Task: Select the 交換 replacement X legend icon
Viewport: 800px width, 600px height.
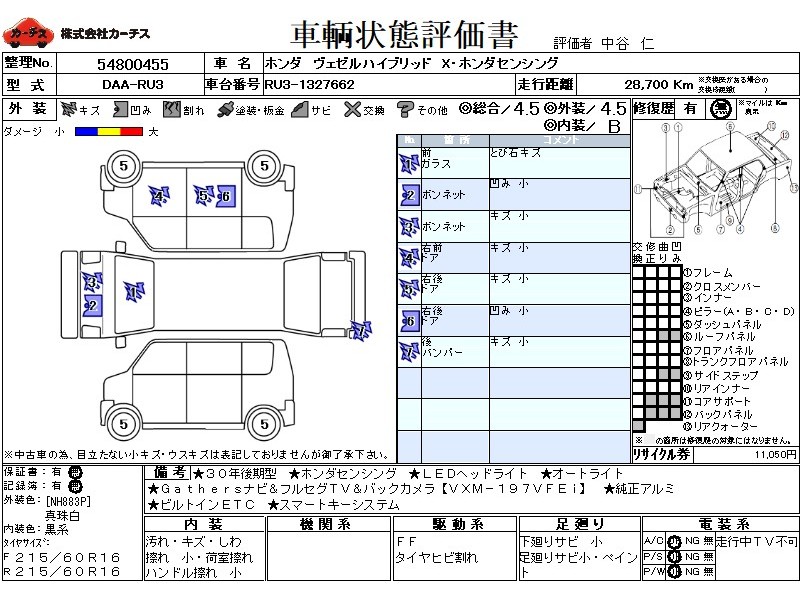Action: coord(352,109)
